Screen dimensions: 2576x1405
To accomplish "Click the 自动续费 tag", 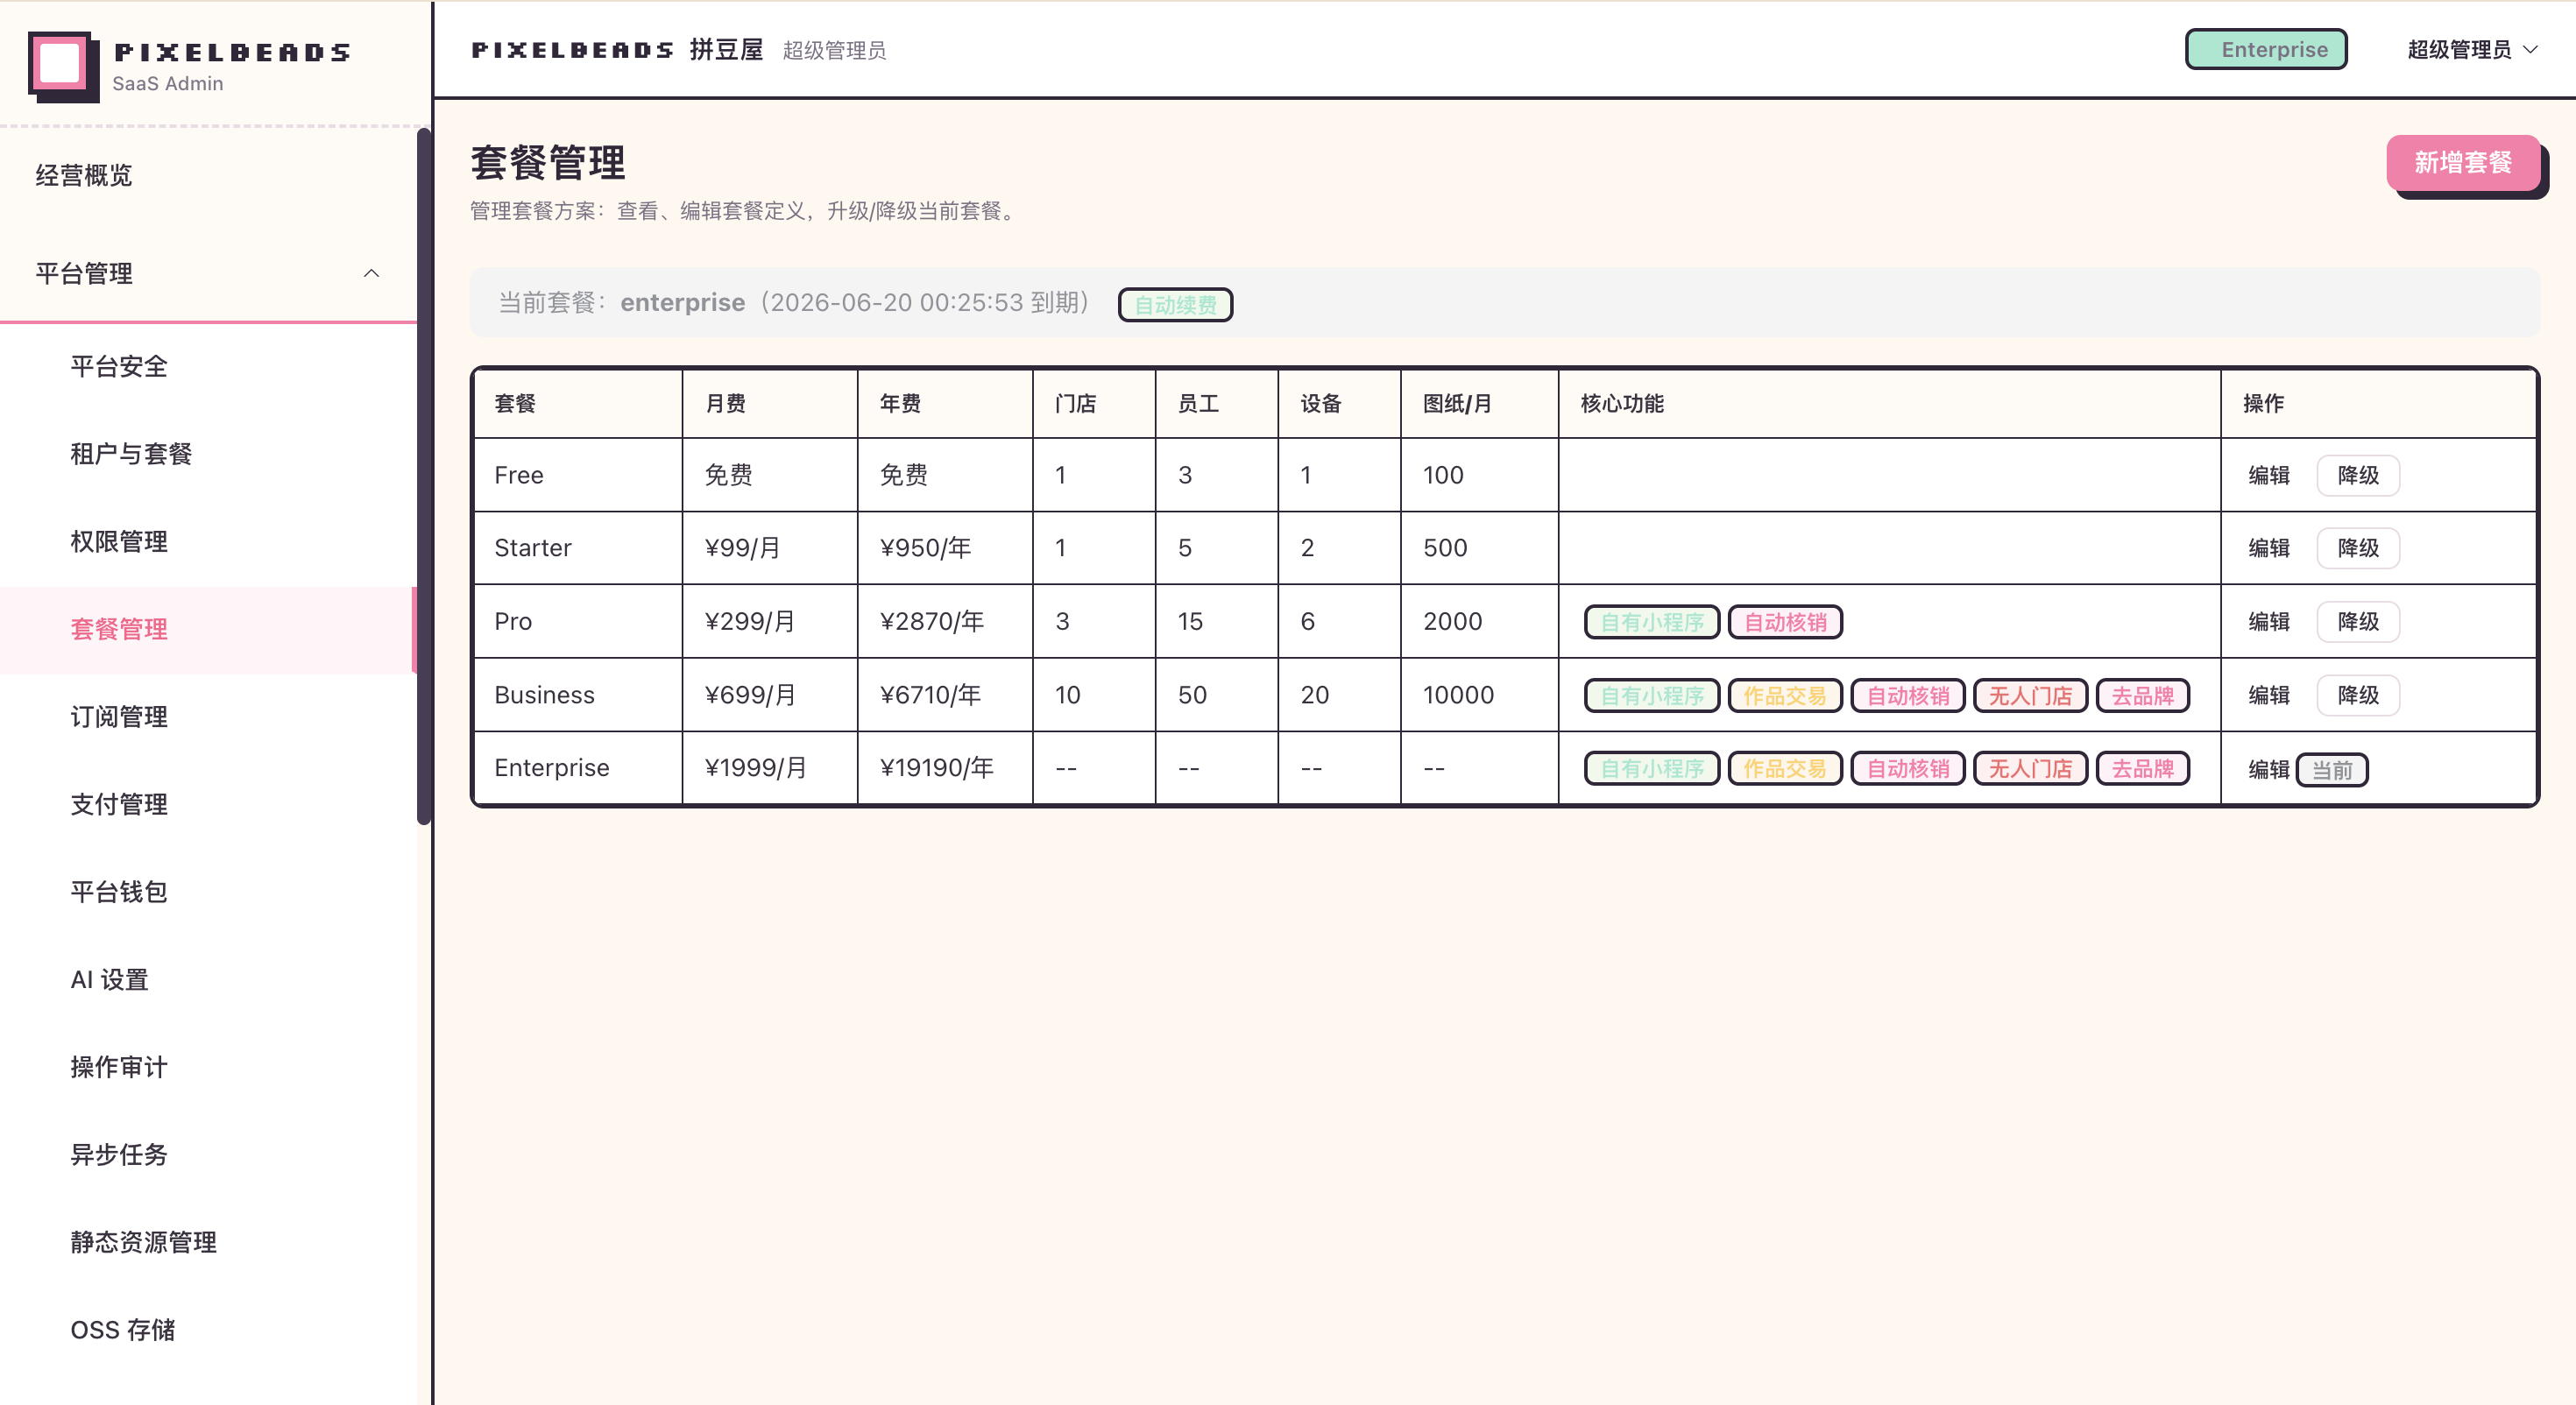I will point(1175,304).
